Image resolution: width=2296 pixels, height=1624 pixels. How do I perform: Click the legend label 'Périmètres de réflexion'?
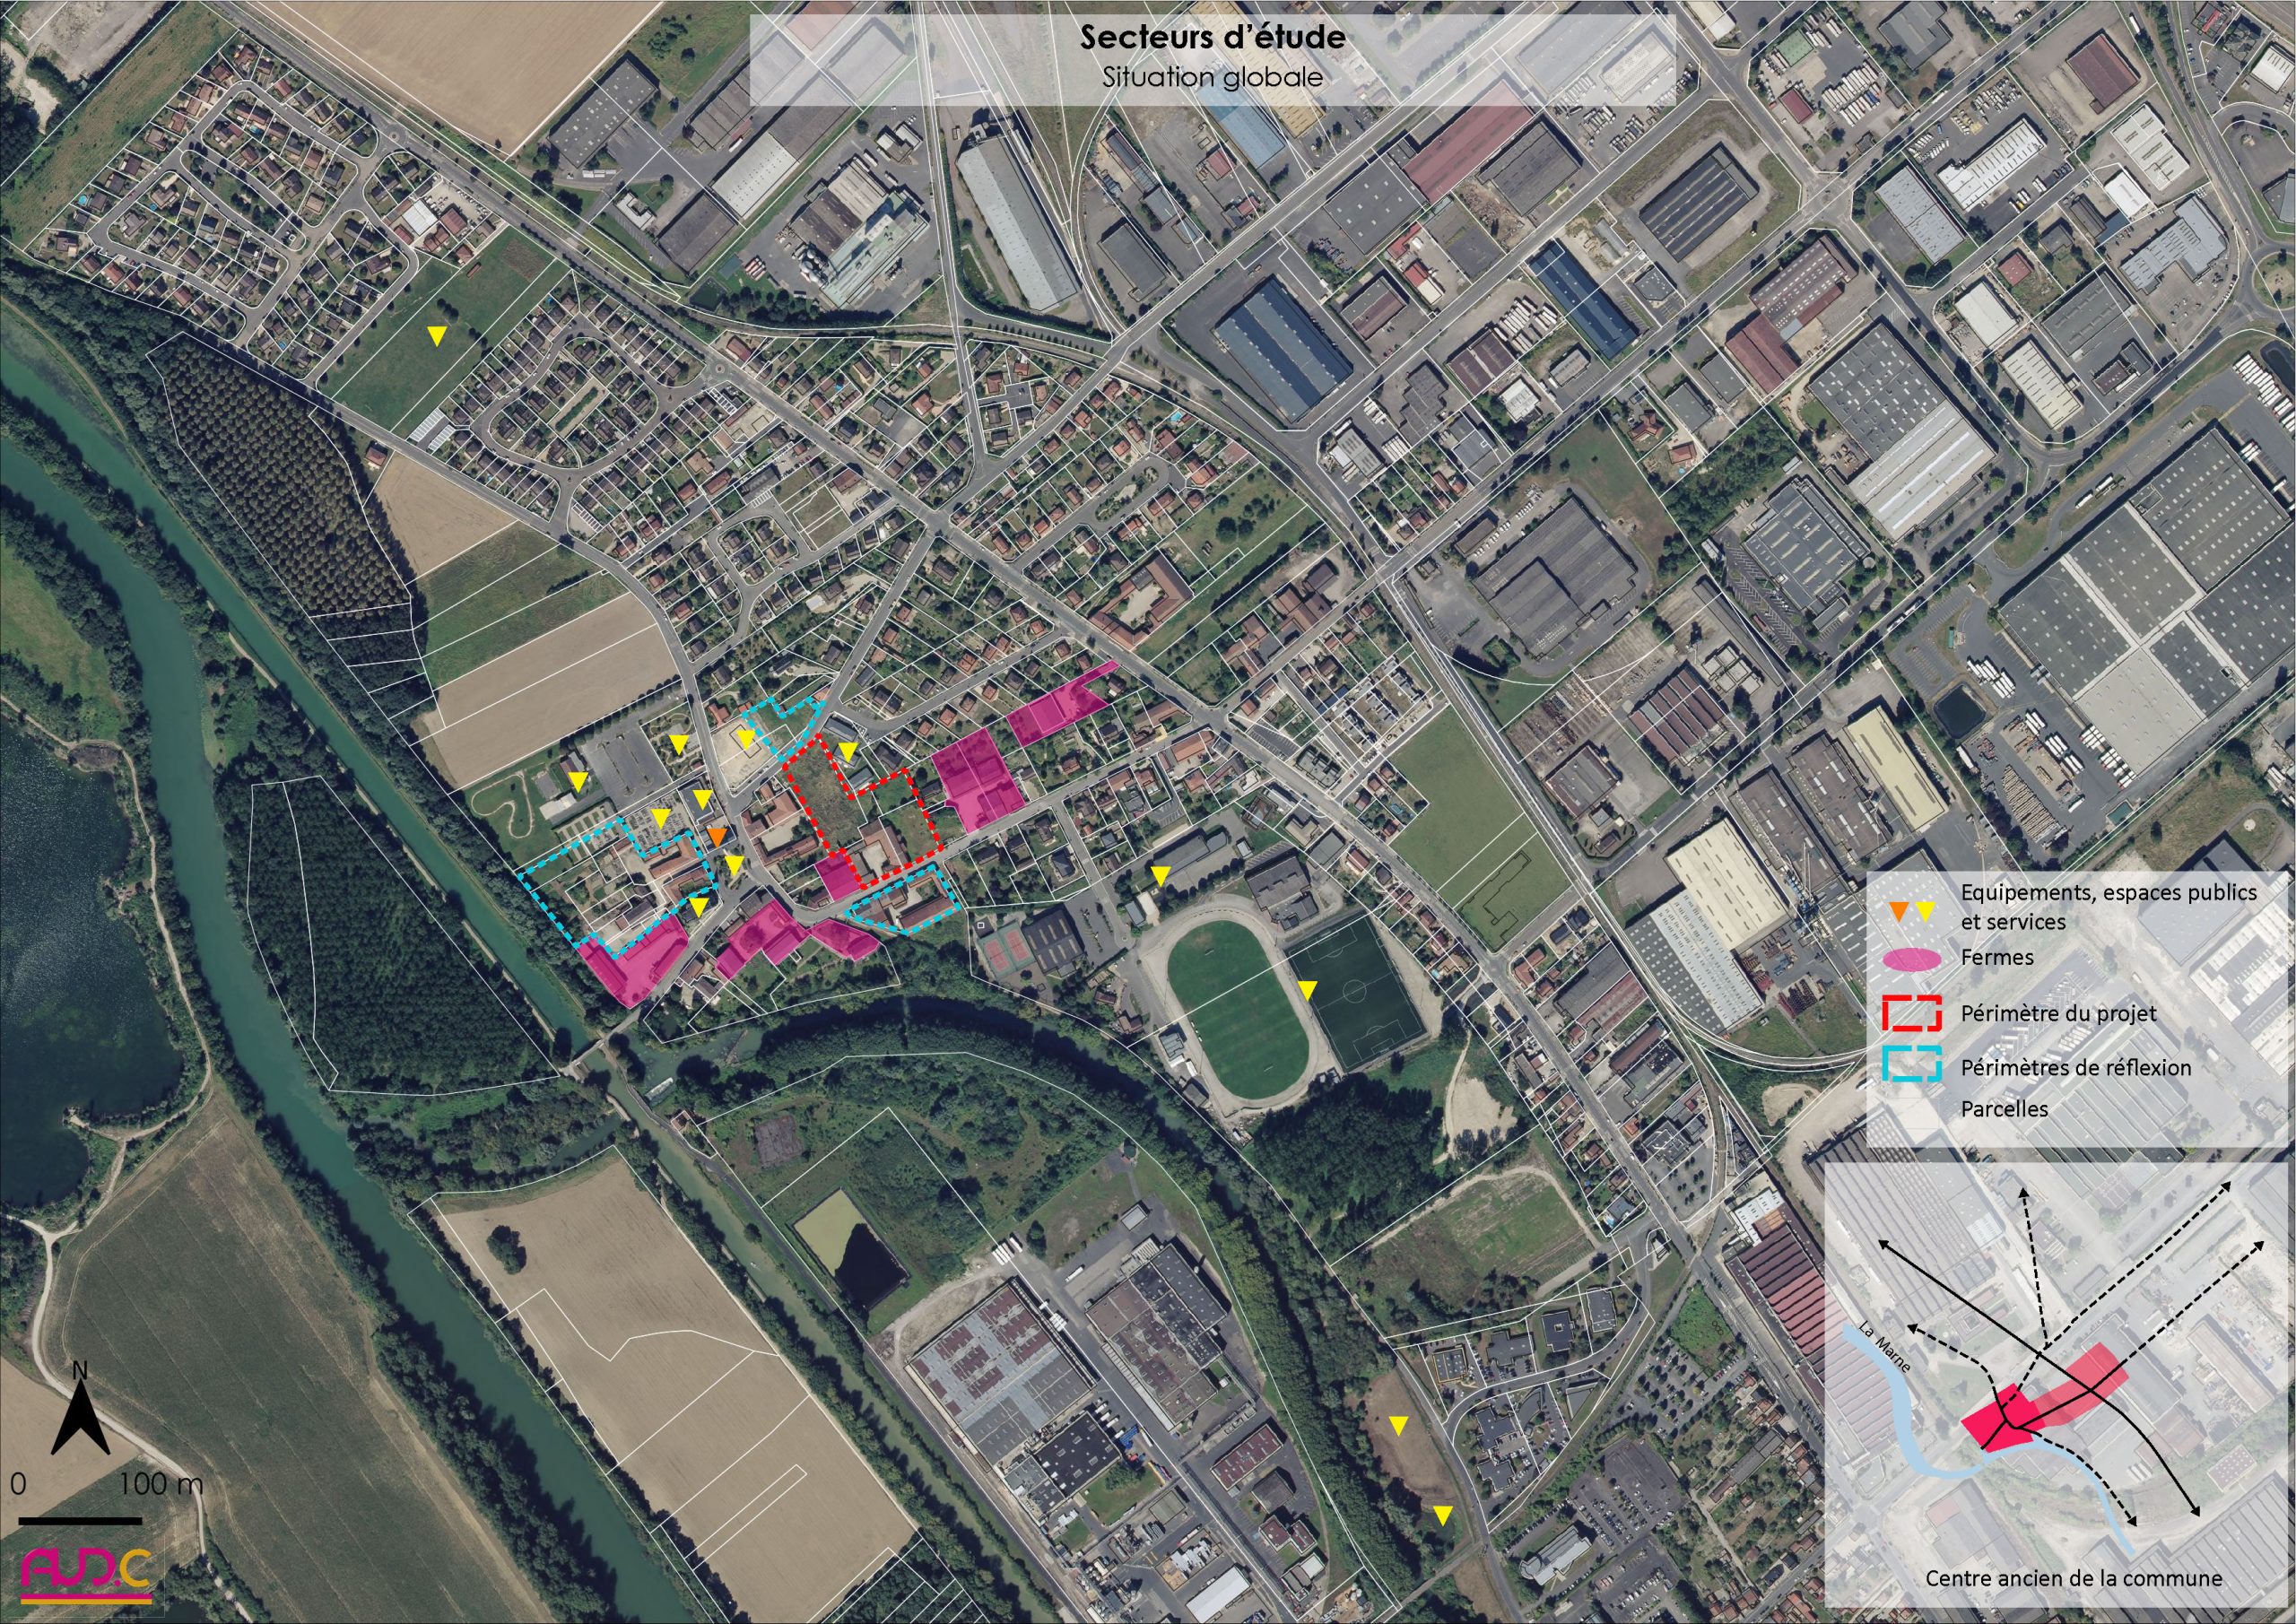coord(2076,1067)
